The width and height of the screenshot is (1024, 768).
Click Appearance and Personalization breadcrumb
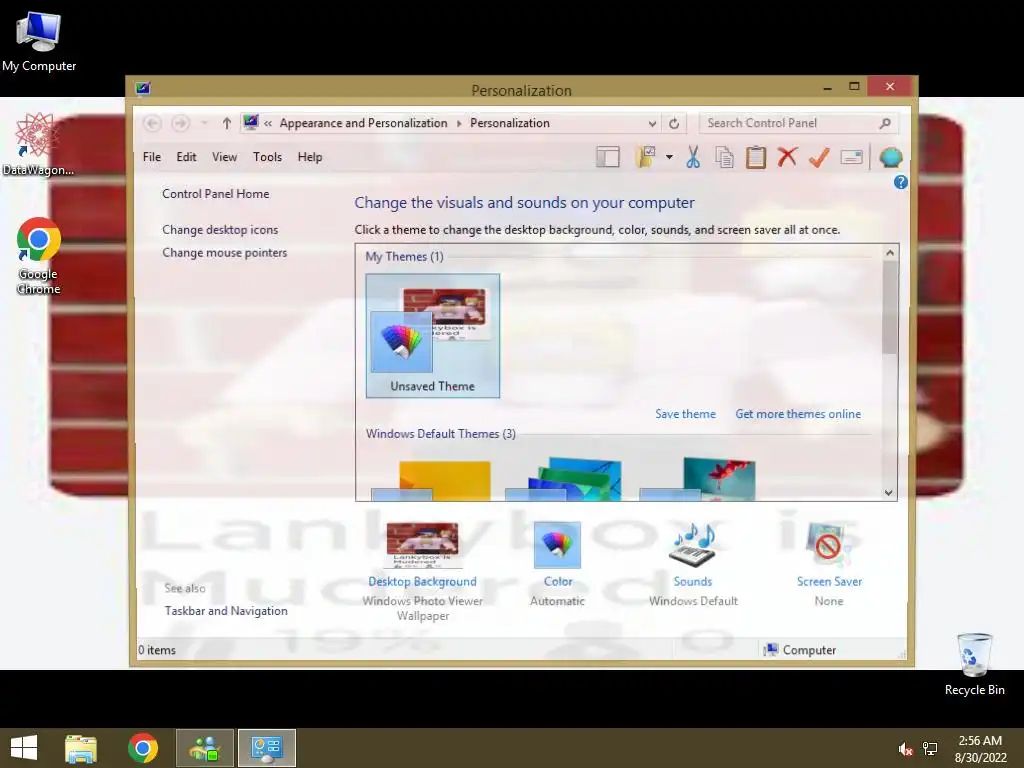coord(364,123)
